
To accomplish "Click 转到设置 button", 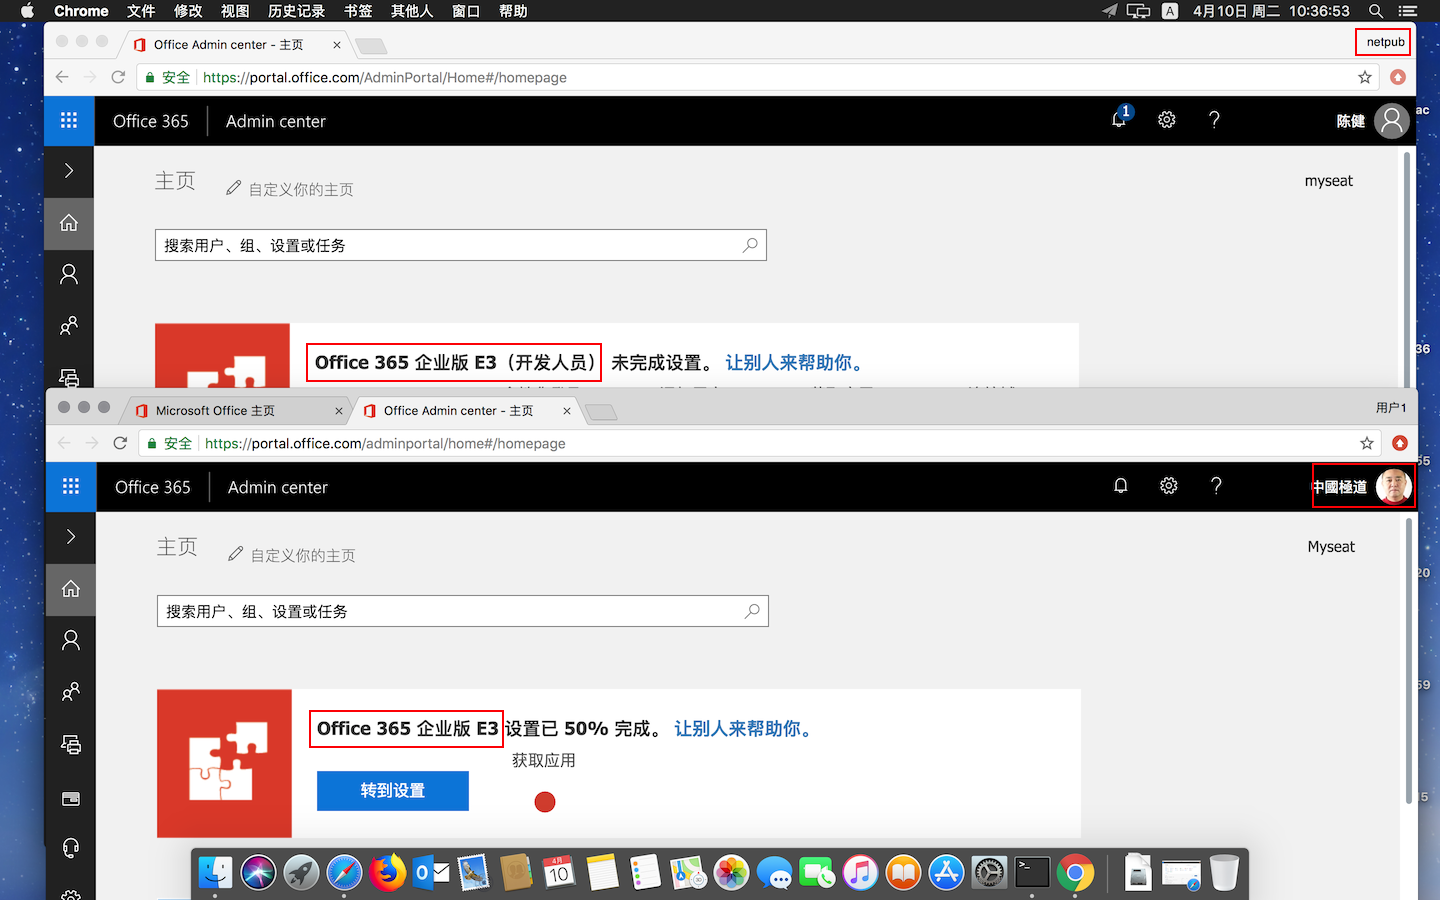I will point(393,790).
